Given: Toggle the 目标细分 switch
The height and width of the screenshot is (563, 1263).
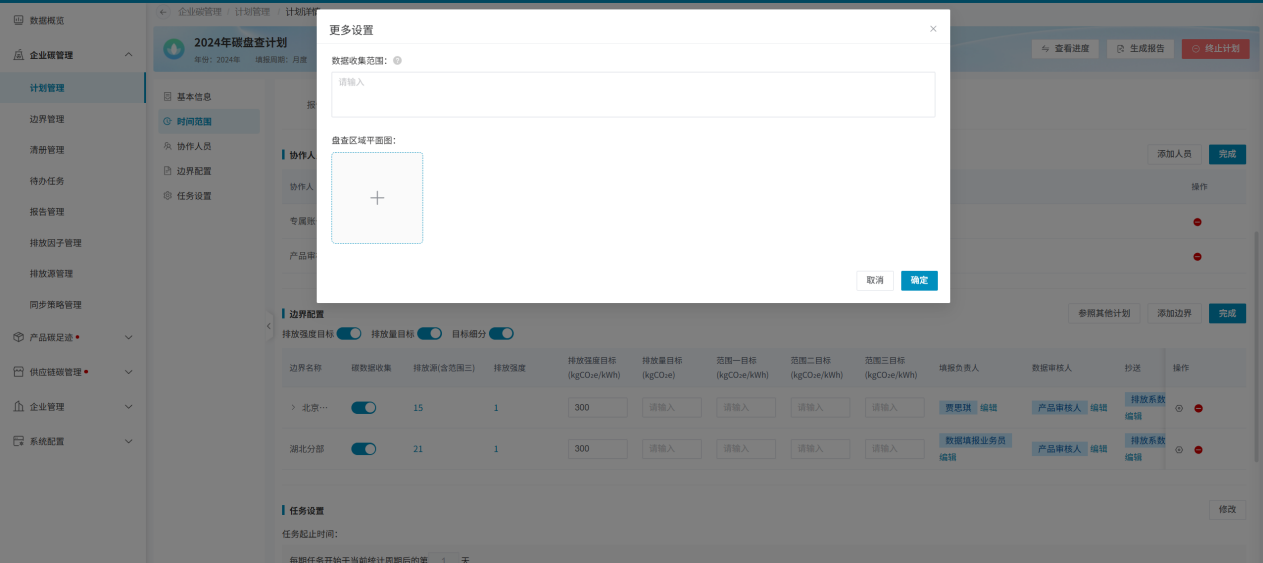Looking at the screenshot, I should tap(501, 333).
